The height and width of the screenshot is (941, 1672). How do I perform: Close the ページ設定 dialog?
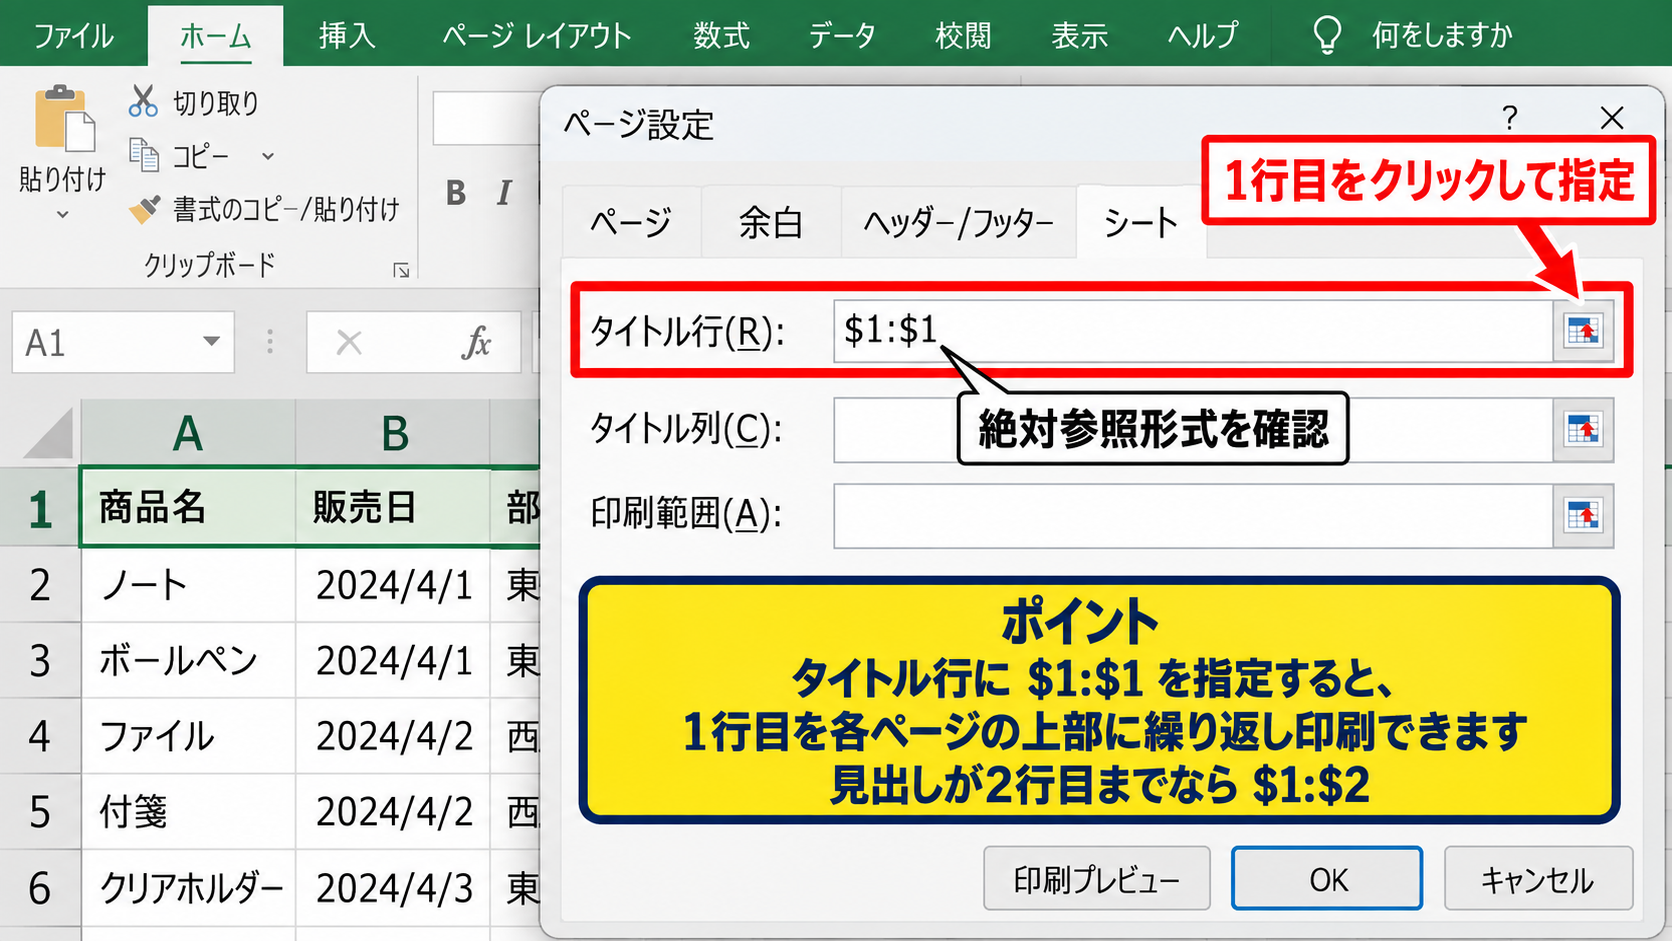1612,118
